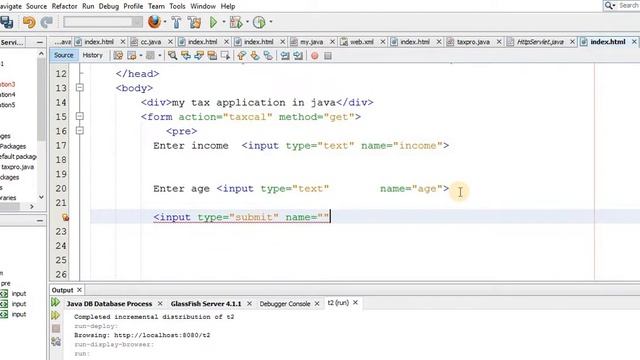Open the project configuration combo box
640x360 pixels.
pos(103,22)
